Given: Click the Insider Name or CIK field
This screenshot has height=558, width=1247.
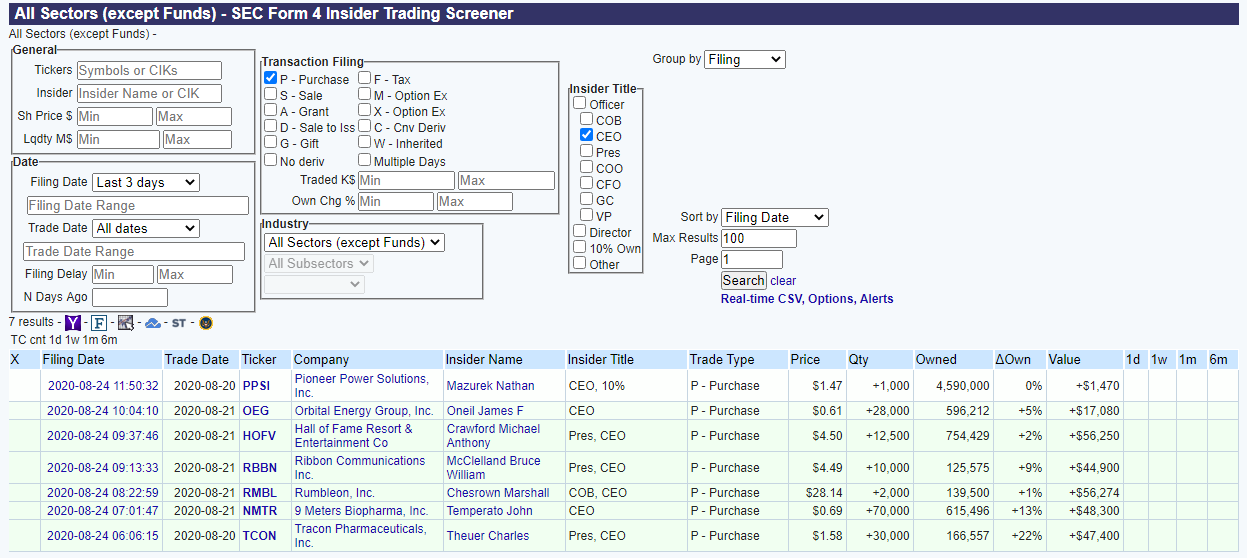Looking at the screenshot, I should (x=149, y=93).
